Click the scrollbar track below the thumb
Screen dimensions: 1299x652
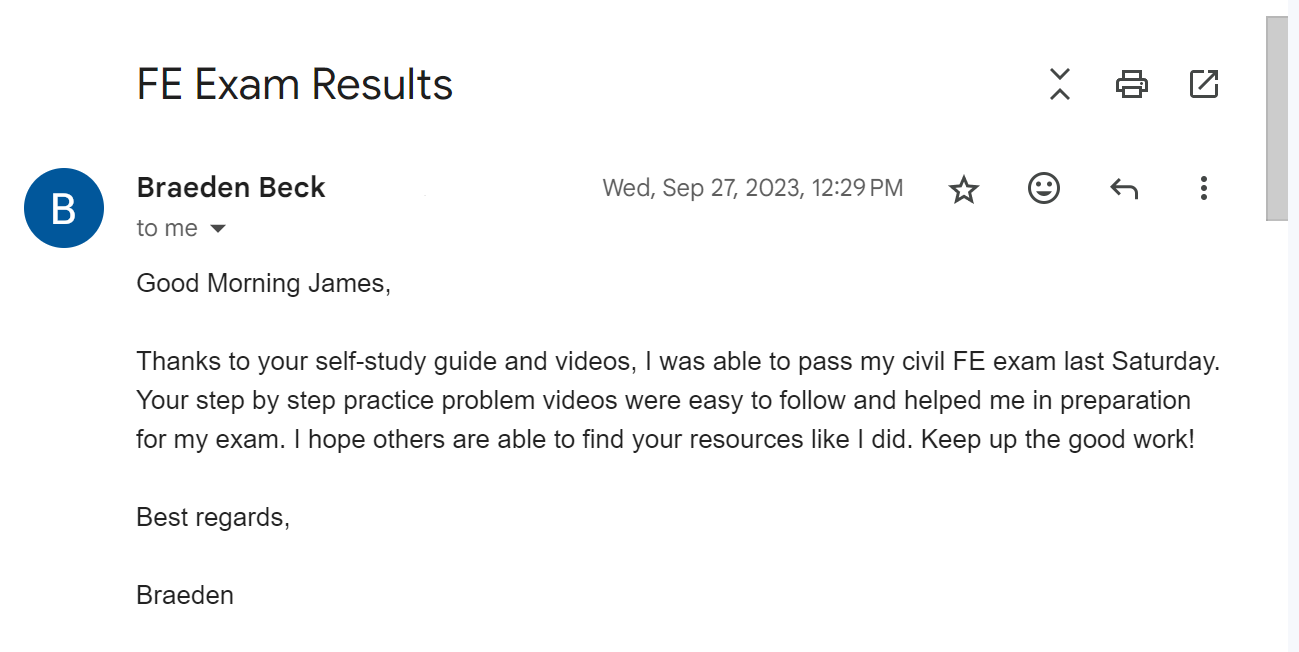coord(1278,436)
